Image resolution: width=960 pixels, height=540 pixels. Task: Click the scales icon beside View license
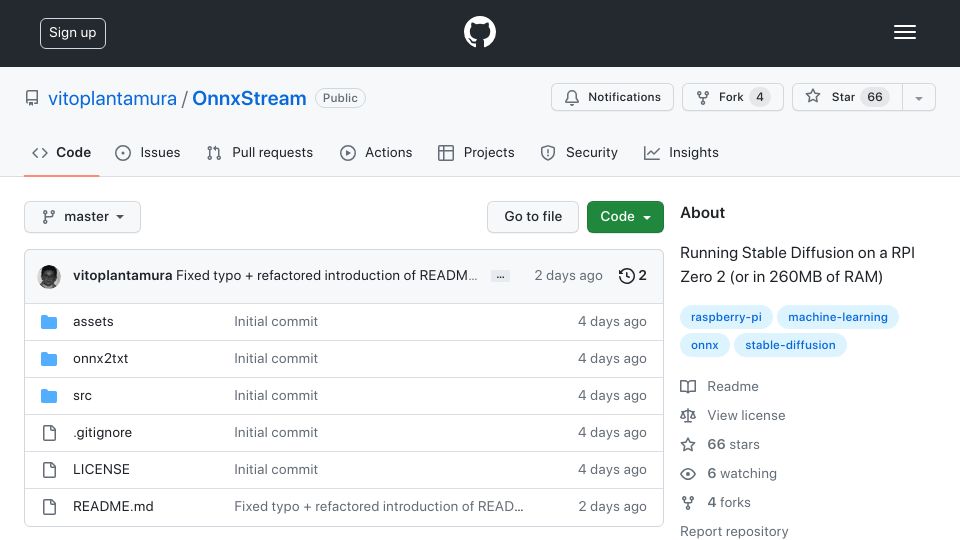coord(688,416)
